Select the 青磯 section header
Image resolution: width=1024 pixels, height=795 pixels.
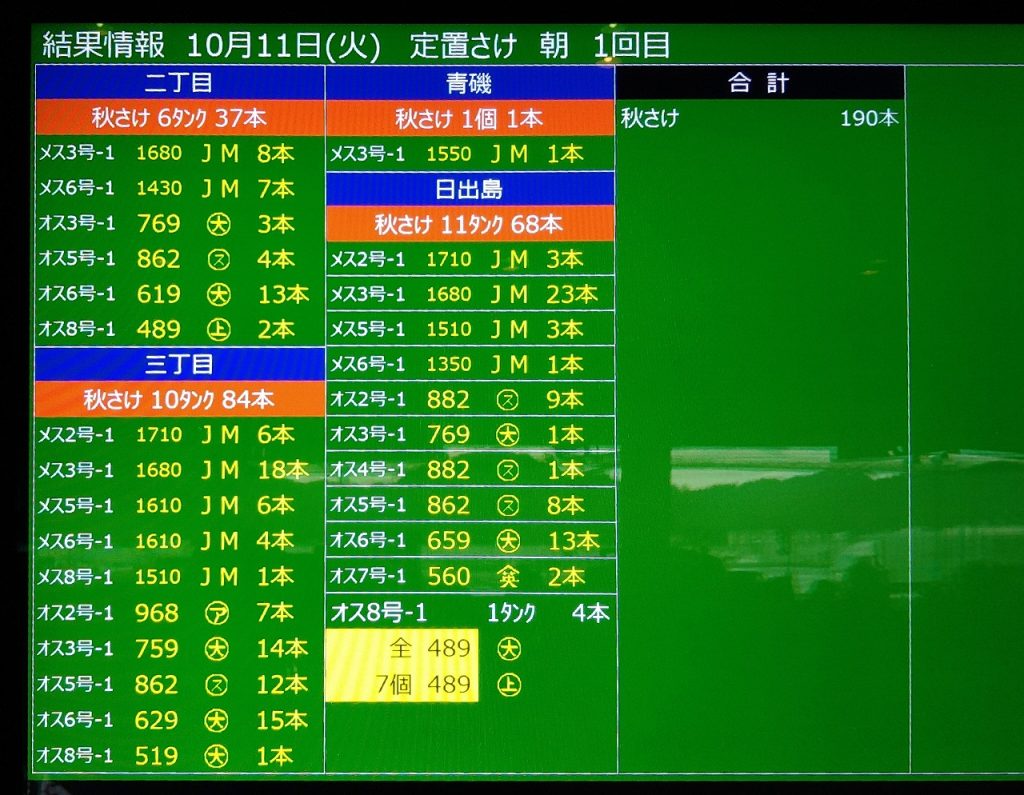[x=469, y=83]
